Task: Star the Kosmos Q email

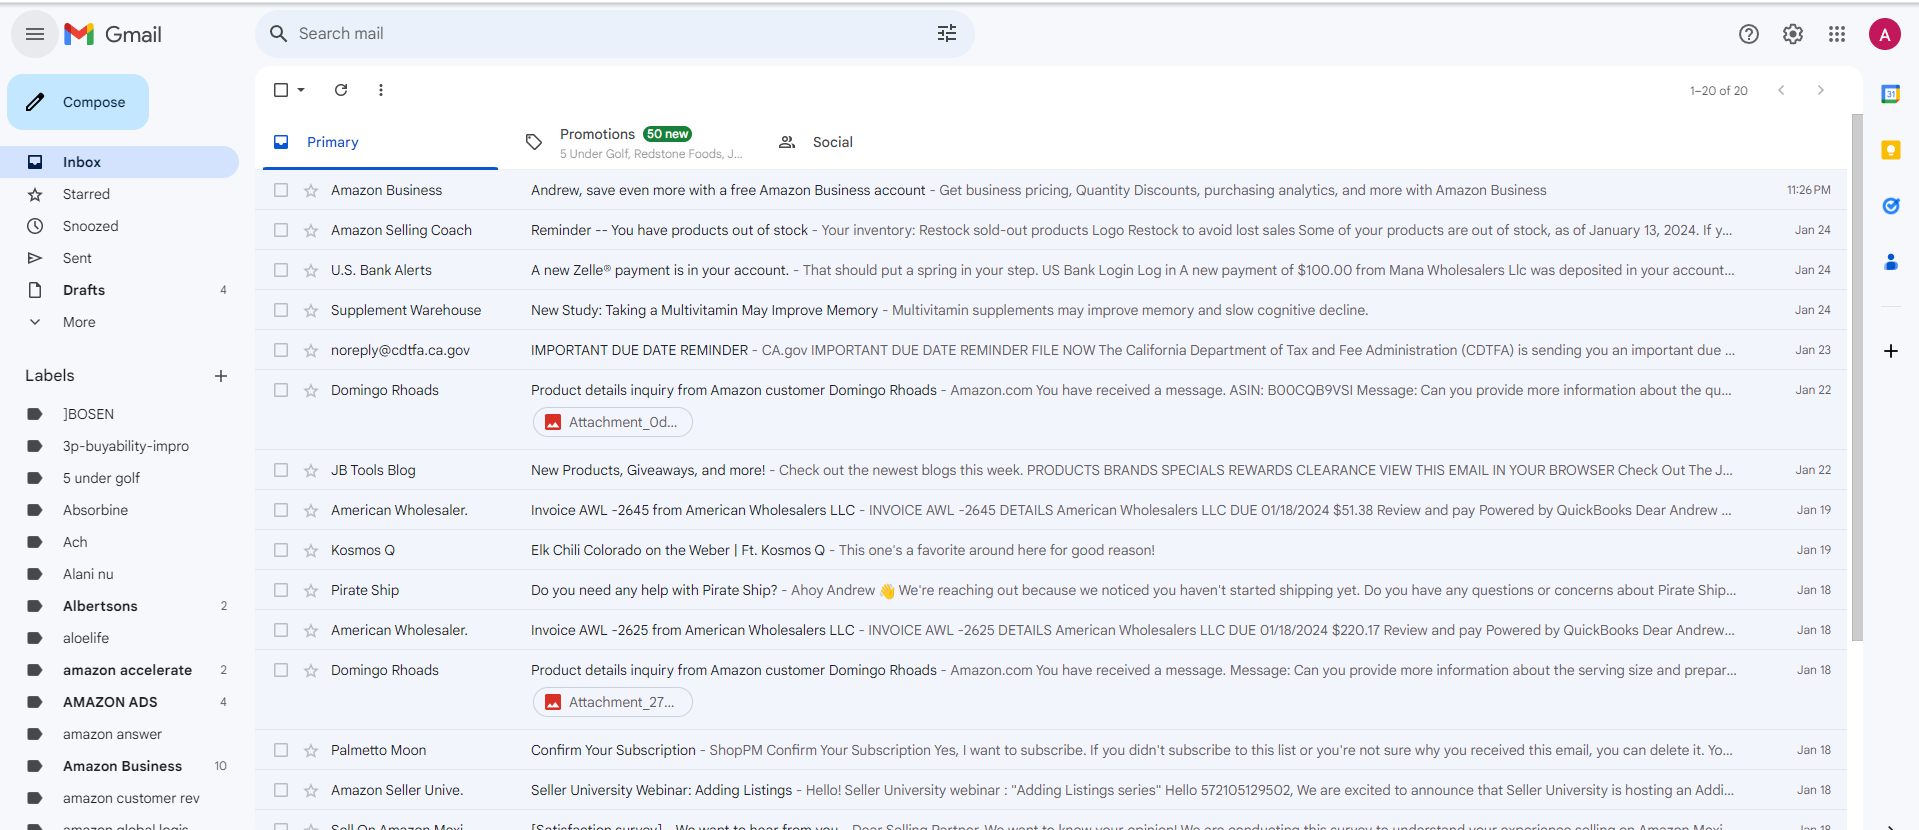Action: click(x=311, y=550)
